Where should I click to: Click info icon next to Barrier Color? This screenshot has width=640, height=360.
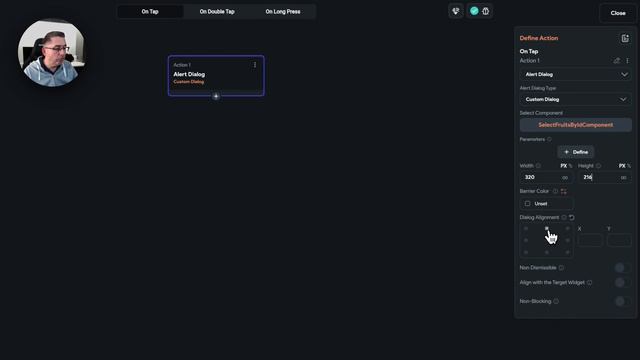coord(555,191)
